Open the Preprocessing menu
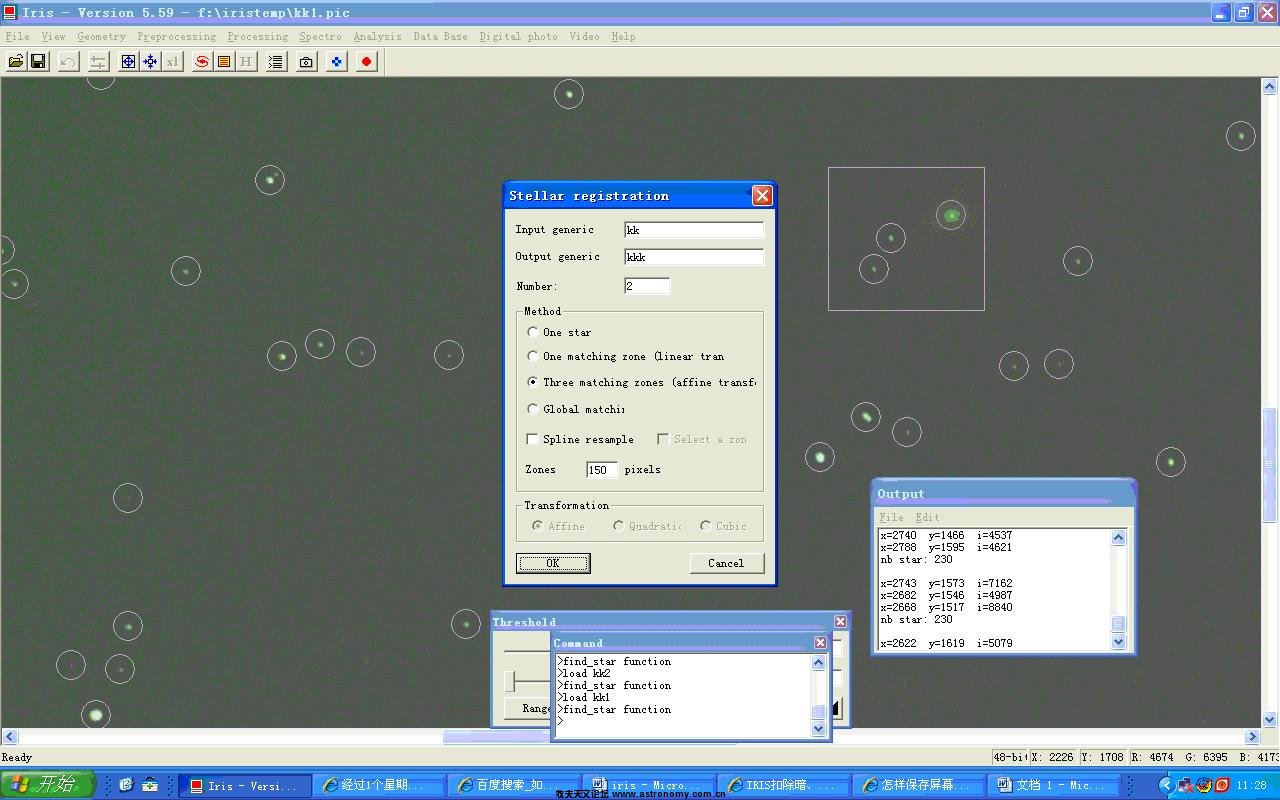1280x800 pixels. [177, 37]
